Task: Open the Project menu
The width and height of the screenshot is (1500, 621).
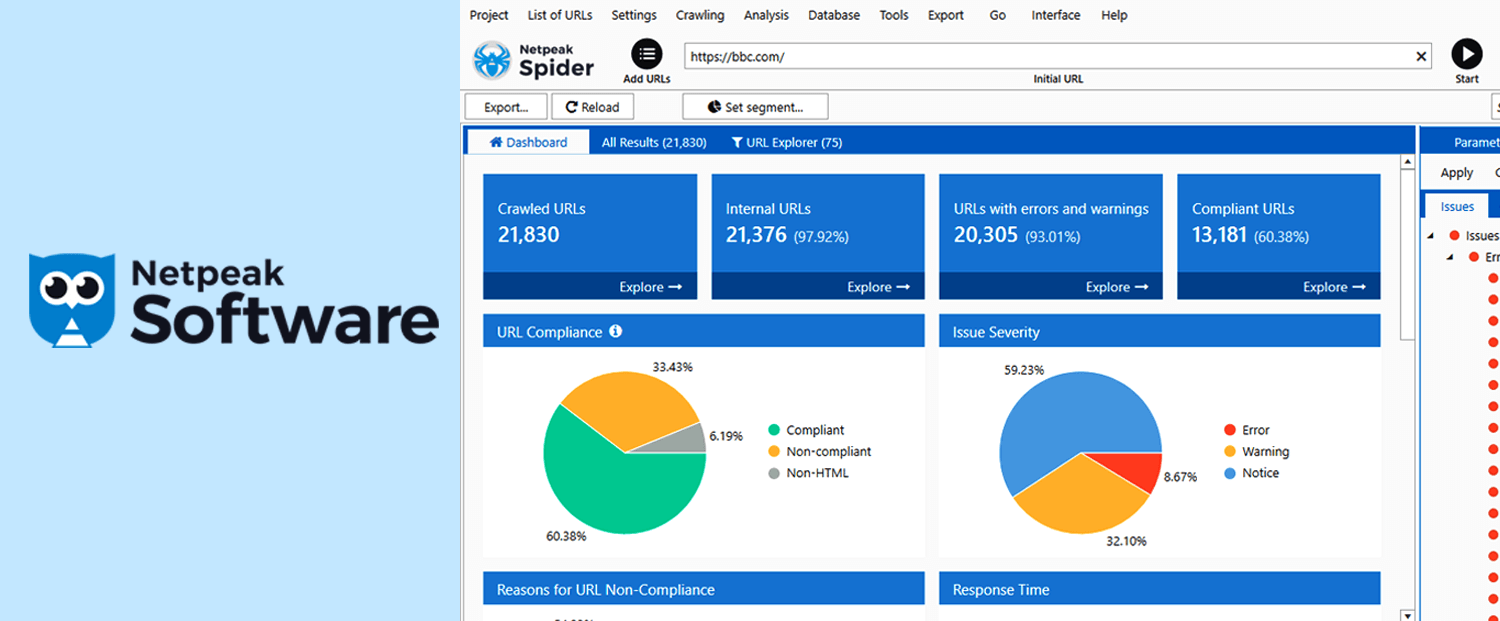Action: click(489, 15)
